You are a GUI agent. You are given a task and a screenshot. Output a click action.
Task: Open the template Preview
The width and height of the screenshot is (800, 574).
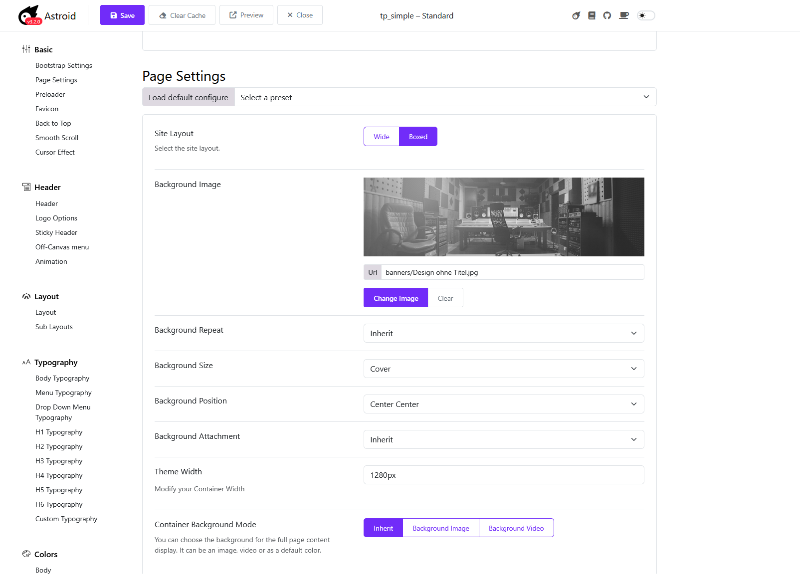pos(246,15)
